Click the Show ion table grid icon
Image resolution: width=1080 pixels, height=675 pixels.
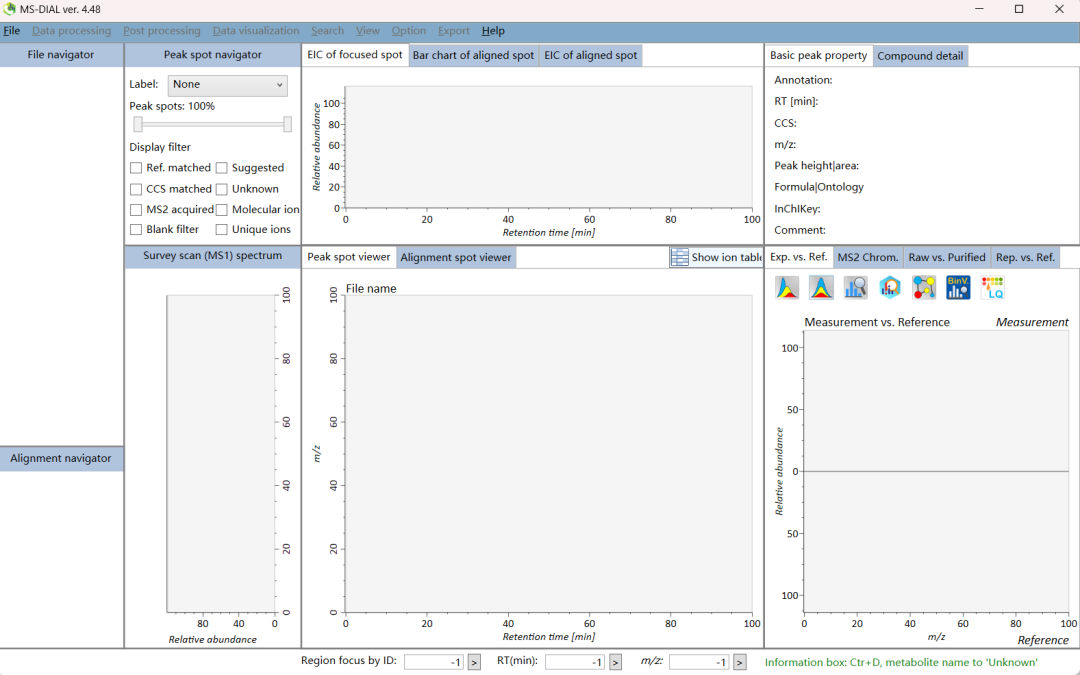(679, 257)
